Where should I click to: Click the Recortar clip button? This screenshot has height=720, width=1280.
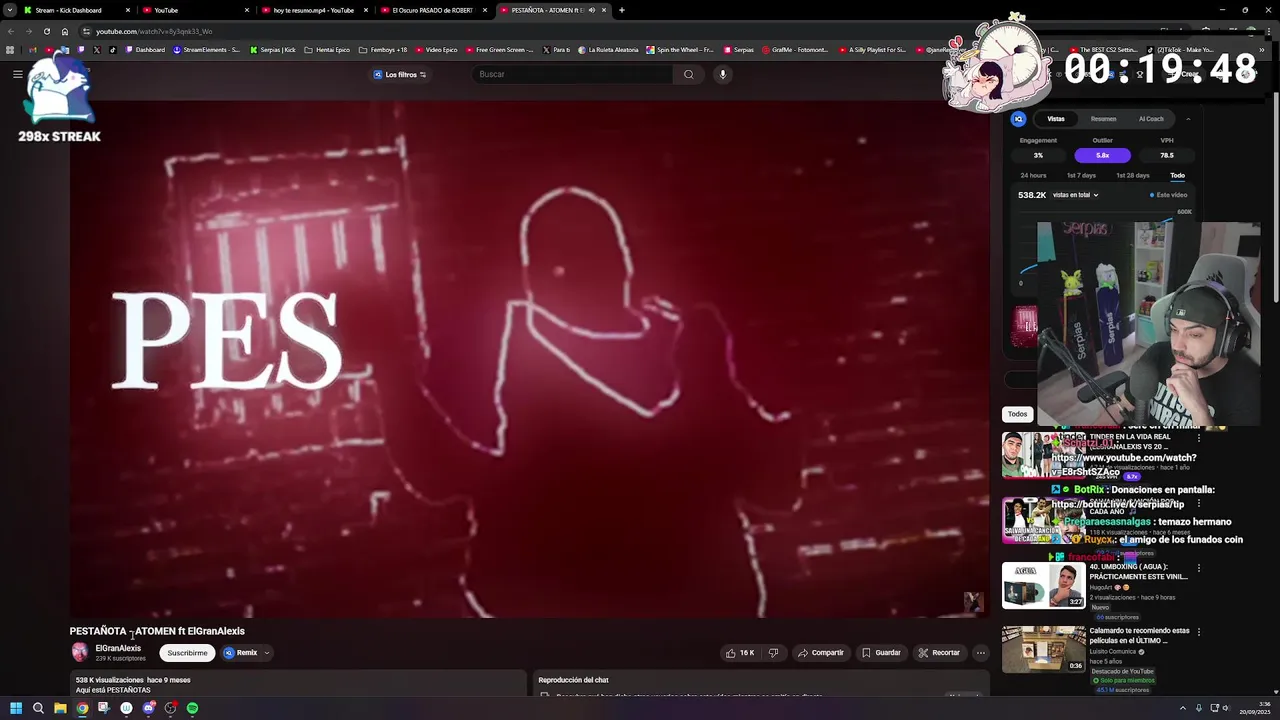pos(939,653)
